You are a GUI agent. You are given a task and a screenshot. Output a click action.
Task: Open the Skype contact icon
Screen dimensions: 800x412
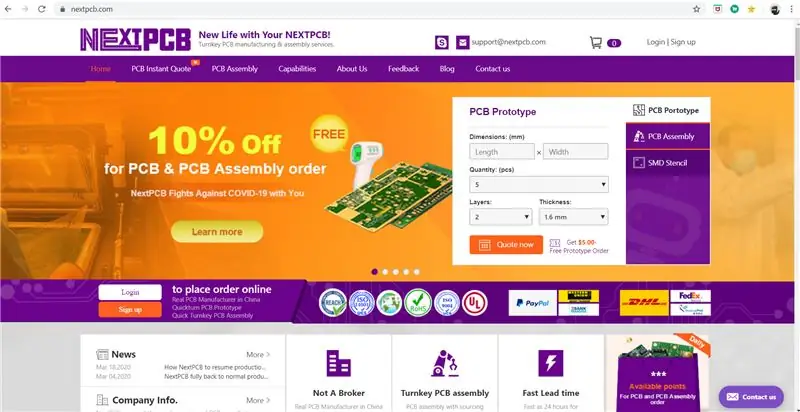pyautogui.click(x=442, y=42)
